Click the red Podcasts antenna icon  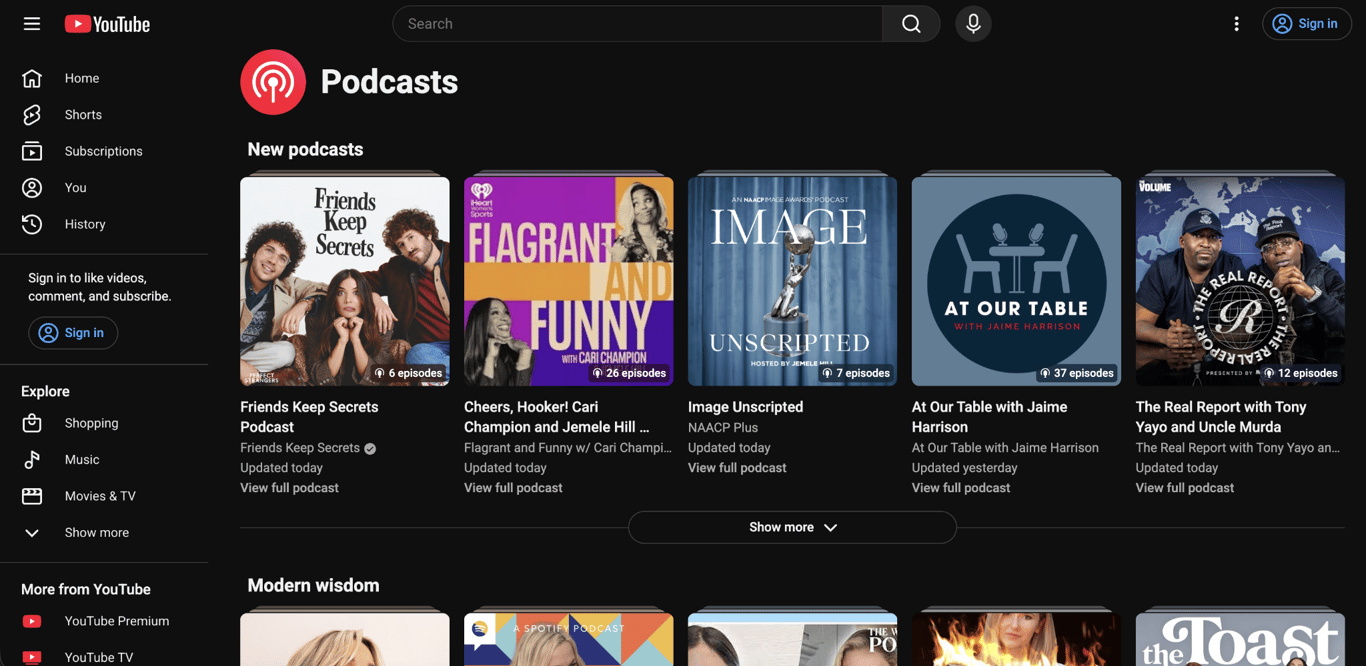(272, 81)
